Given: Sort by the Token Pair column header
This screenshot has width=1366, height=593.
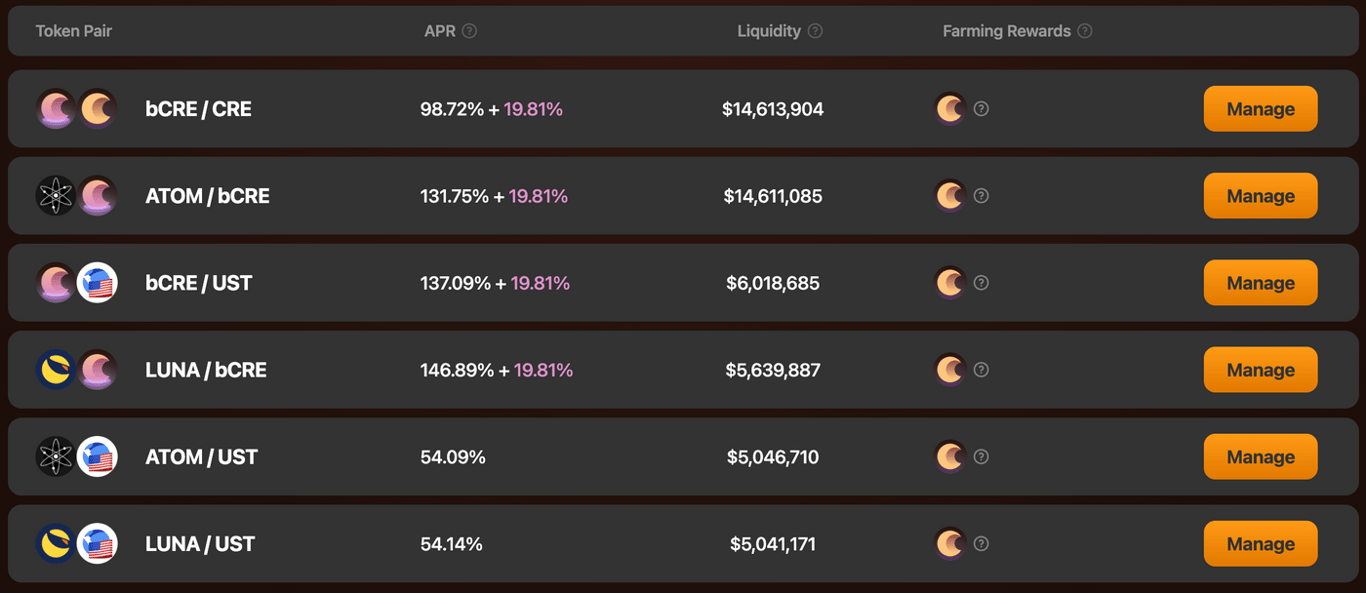Looking at the screenshot, I should 74,31.
